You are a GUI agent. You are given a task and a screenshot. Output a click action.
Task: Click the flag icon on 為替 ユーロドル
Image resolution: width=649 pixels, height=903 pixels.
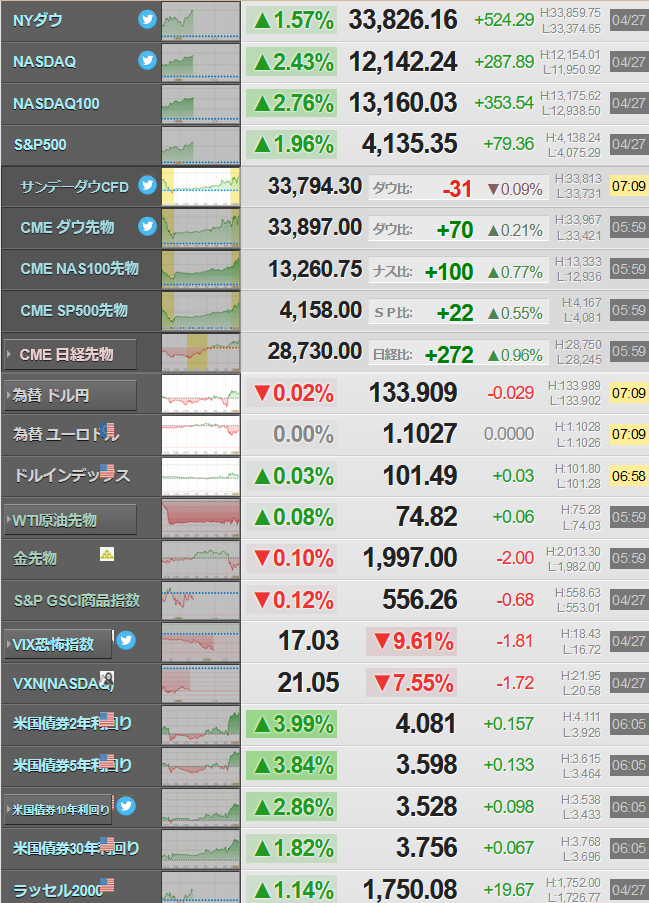pos(107,430)
